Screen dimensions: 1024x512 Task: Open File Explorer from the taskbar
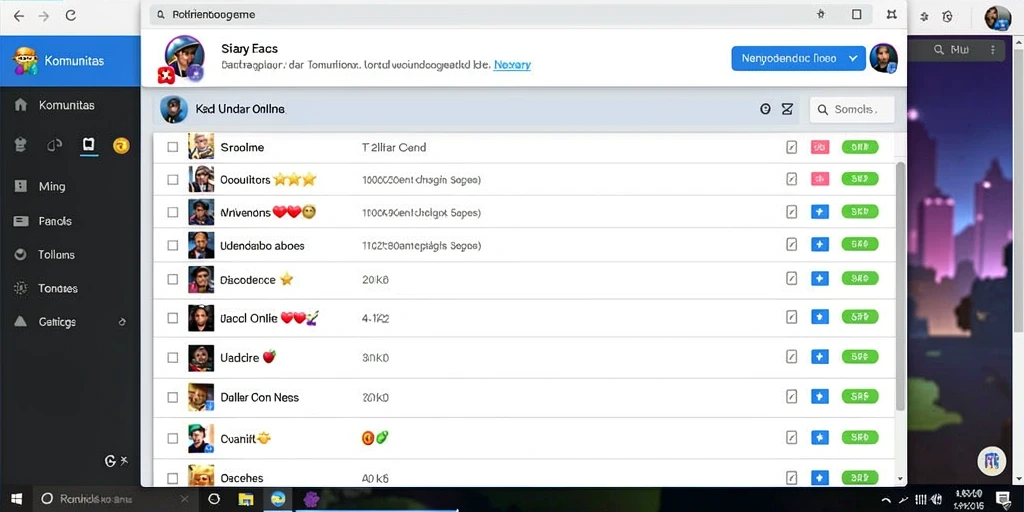[x=246, y=500]
